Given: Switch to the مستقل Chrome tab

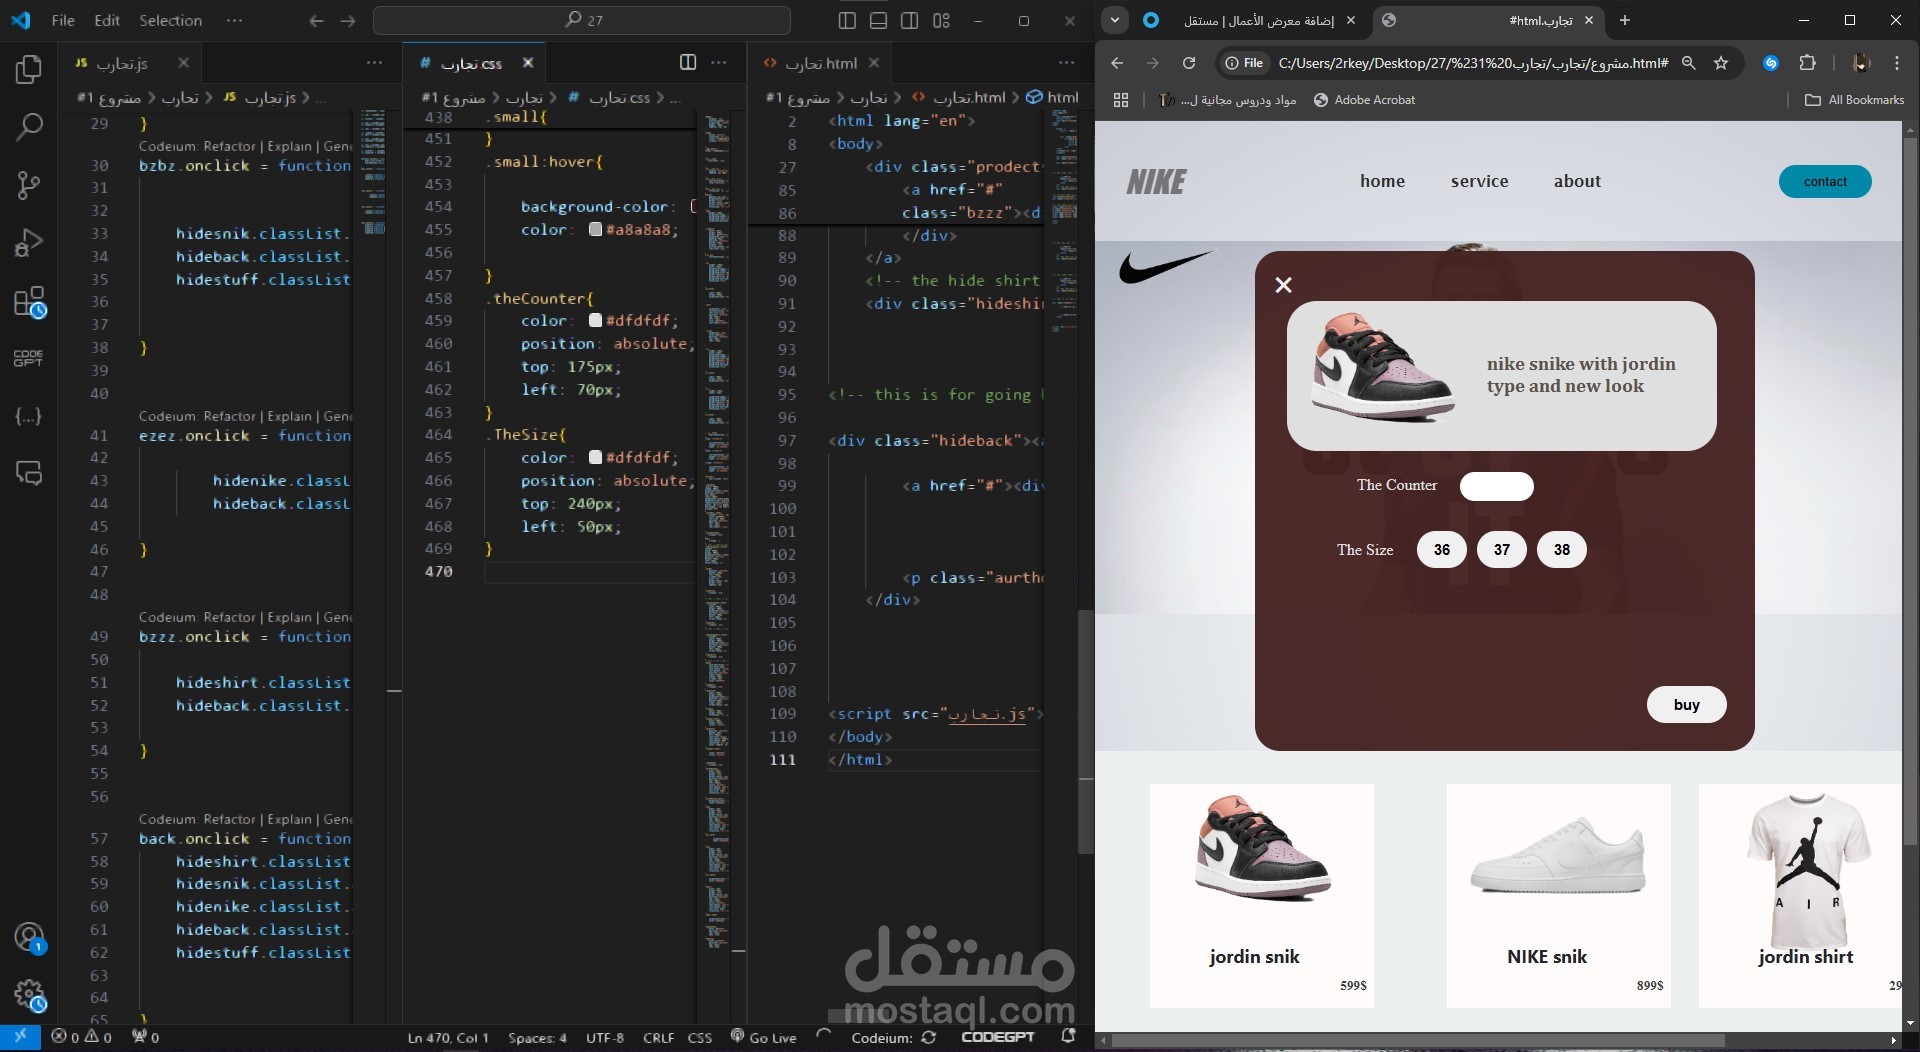Looking at the screenshot, I should pos(1257,20).
